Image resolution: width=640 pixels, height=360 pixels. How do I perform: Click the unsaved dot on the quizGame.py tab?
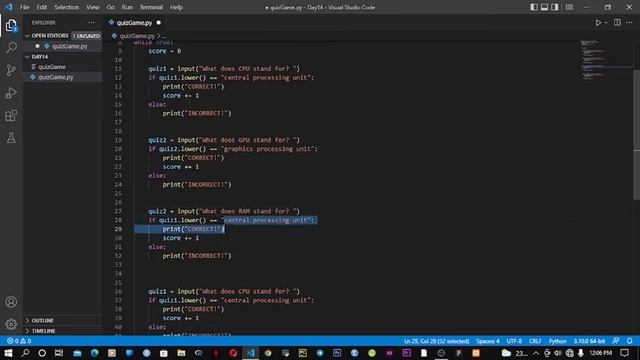pyautogui.click(x=159, y=23)
